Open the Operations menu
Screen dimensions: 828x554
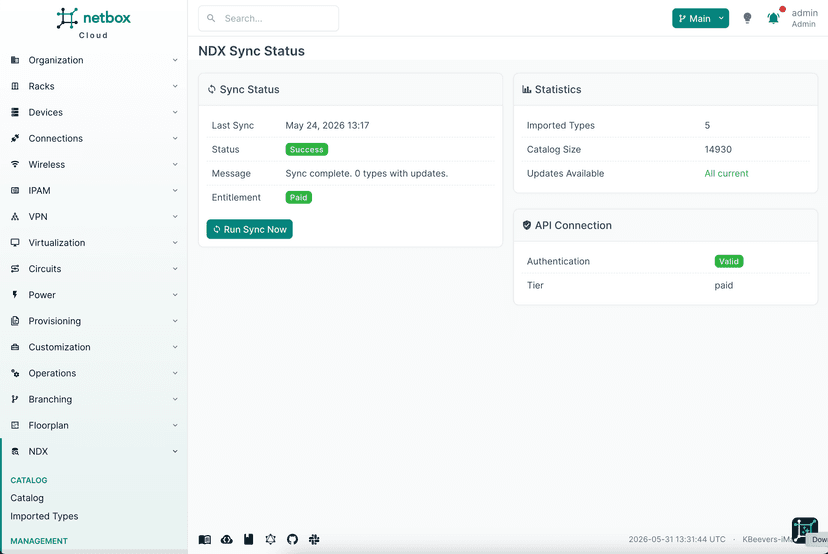coord(94,373)
